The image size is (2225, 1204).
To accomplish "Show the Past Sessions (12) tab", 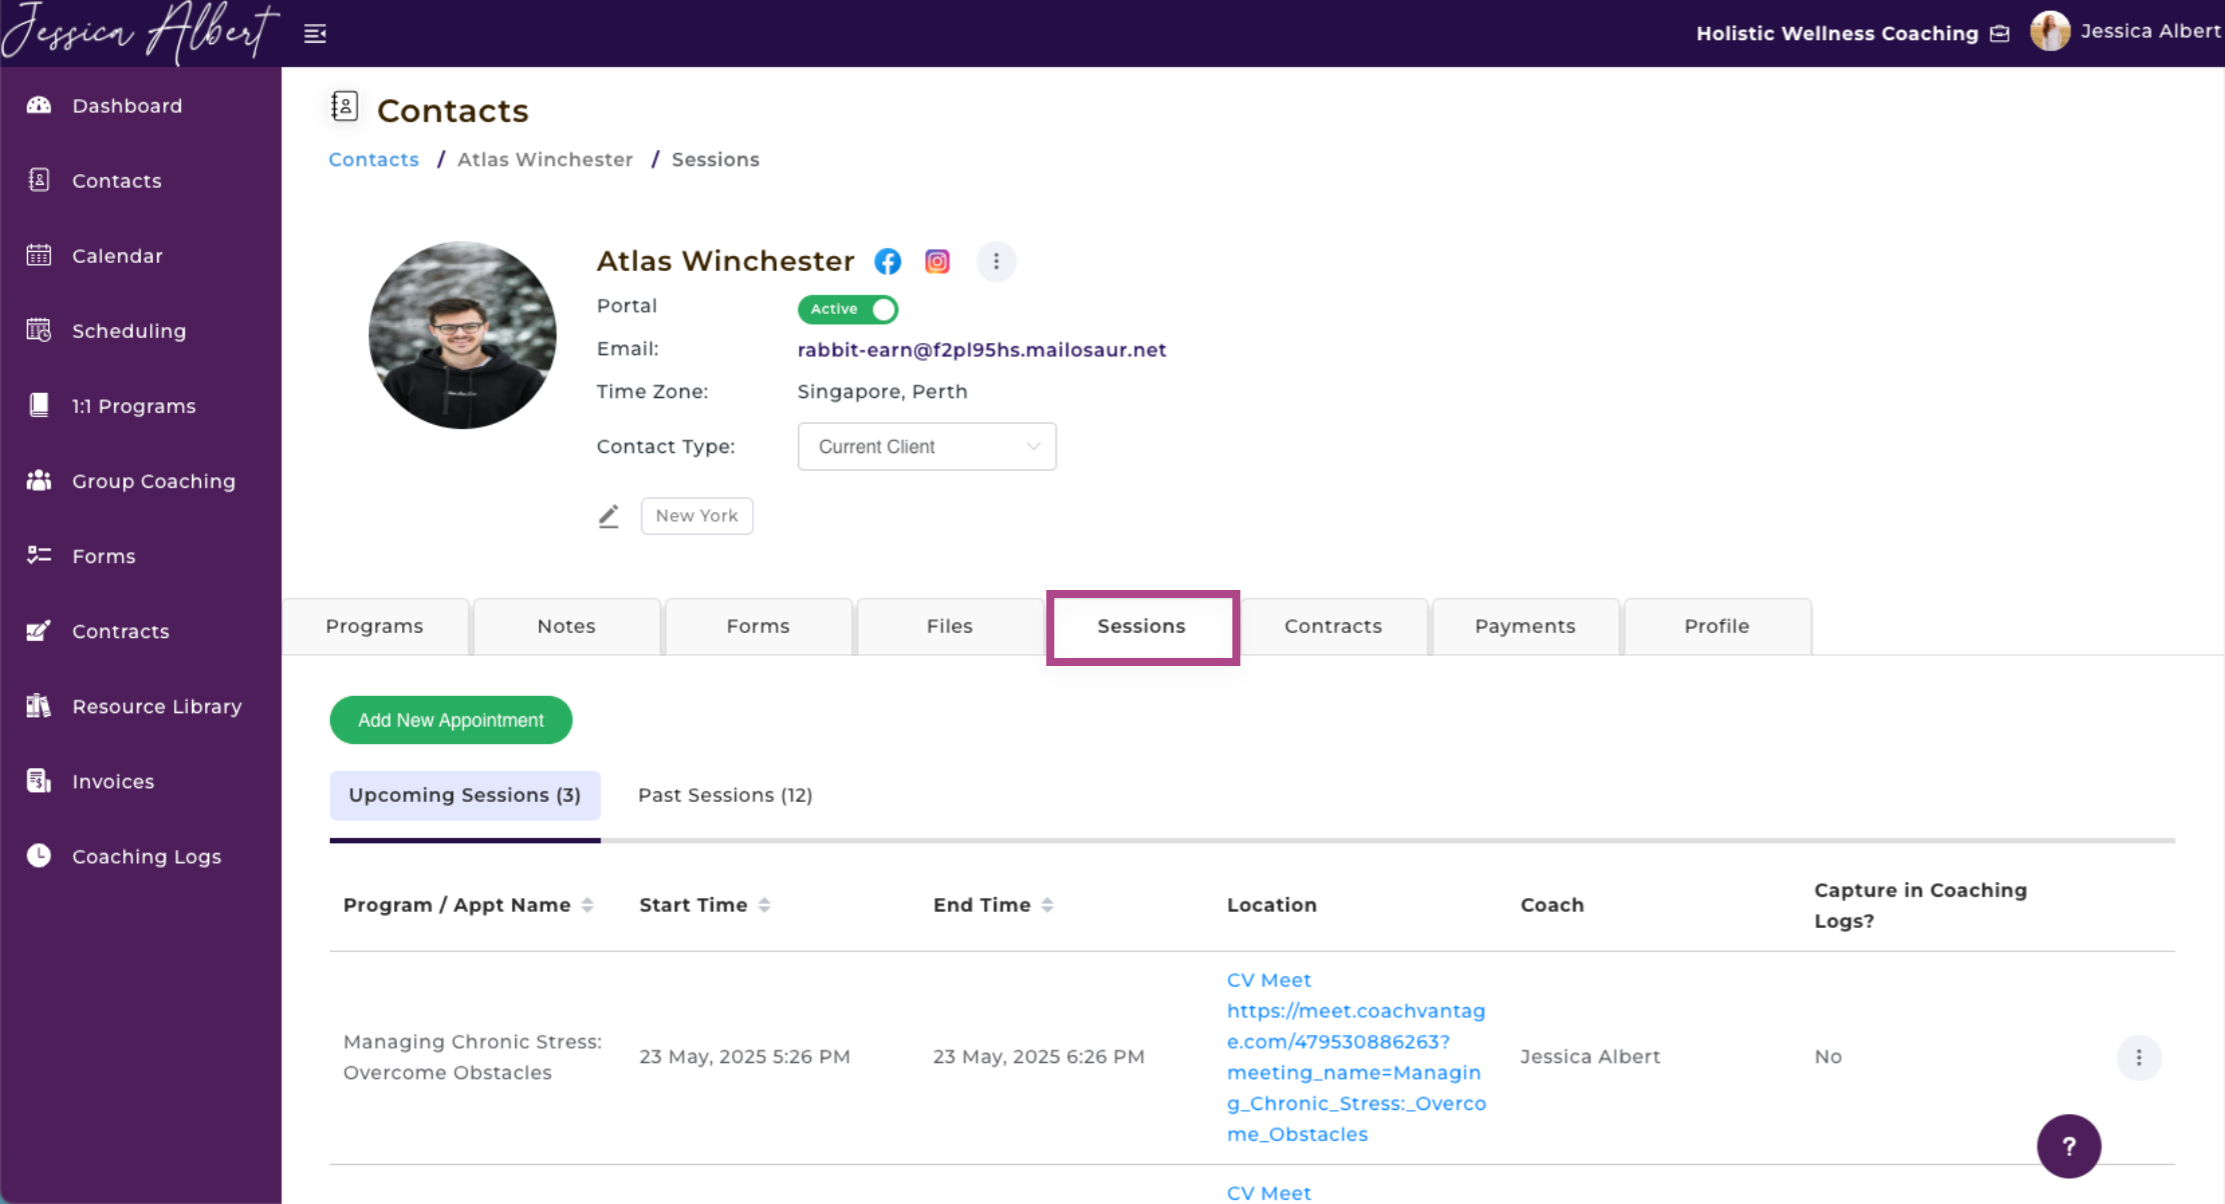I will click(725, 795).
